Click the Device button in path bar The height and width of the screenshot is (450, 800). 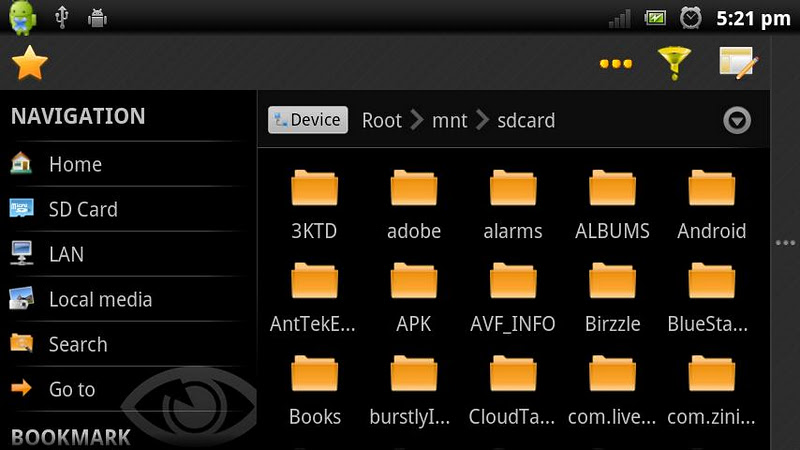(x=308, y=120)
